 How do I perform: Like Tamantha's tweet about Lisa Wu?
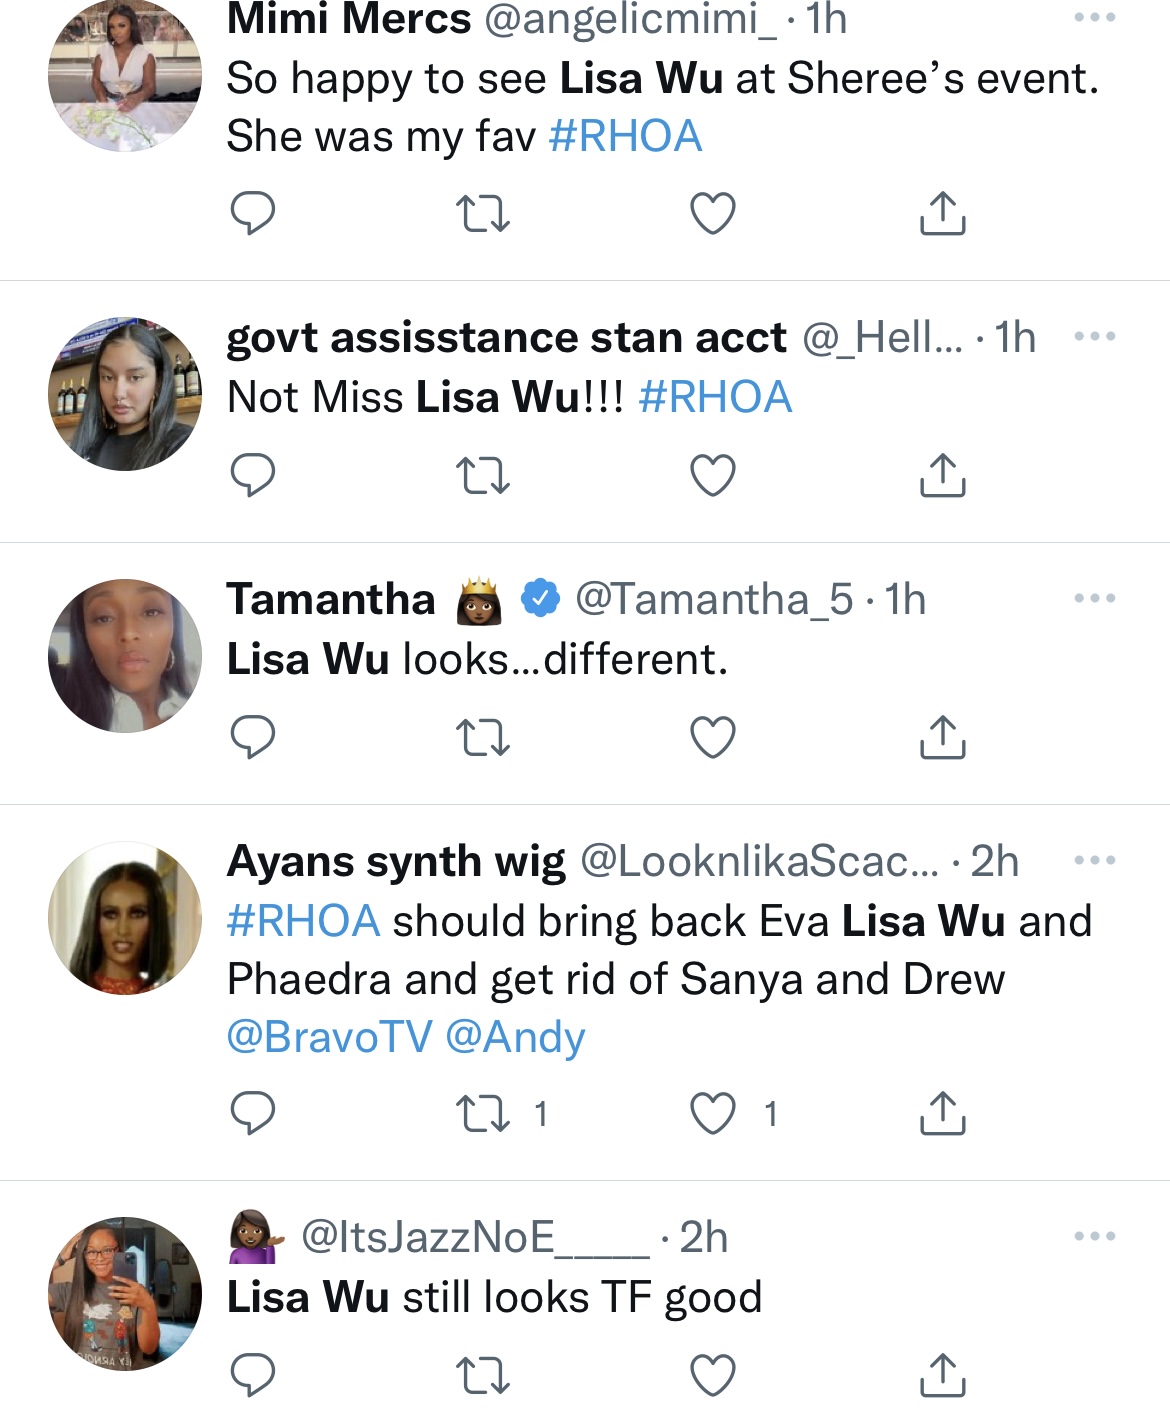(x=713, y=737)
